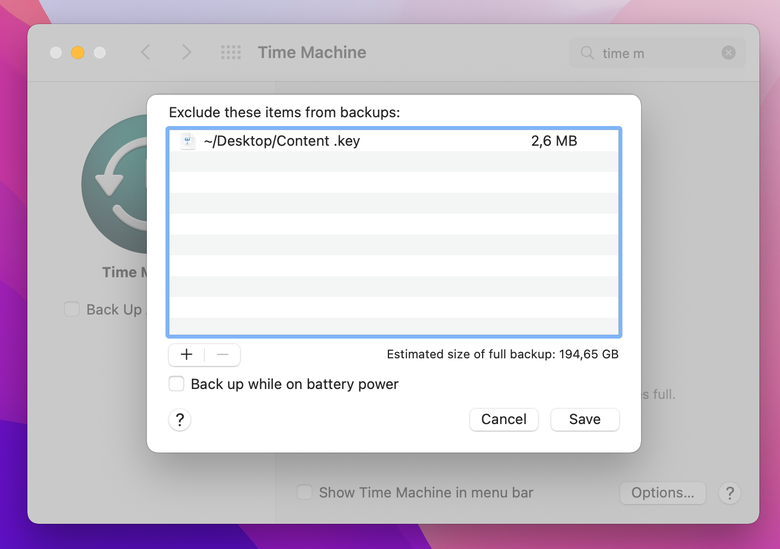The image size is (780, 549).
Task: Click the Estimated size of full backup text
Action: tap(502, 354)
